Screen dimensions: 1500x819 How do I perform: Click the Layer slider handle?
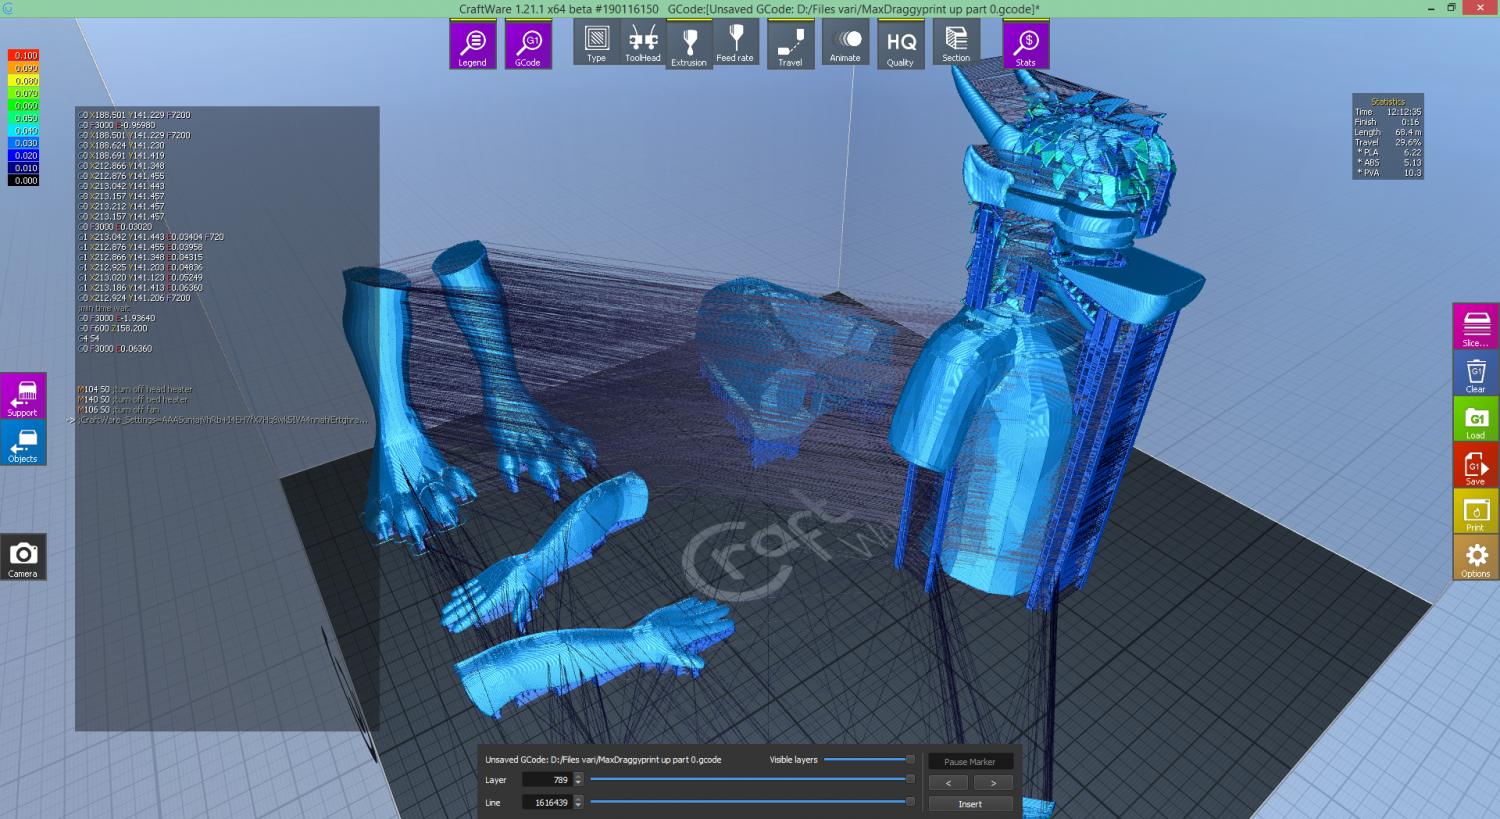click(910, 779)
